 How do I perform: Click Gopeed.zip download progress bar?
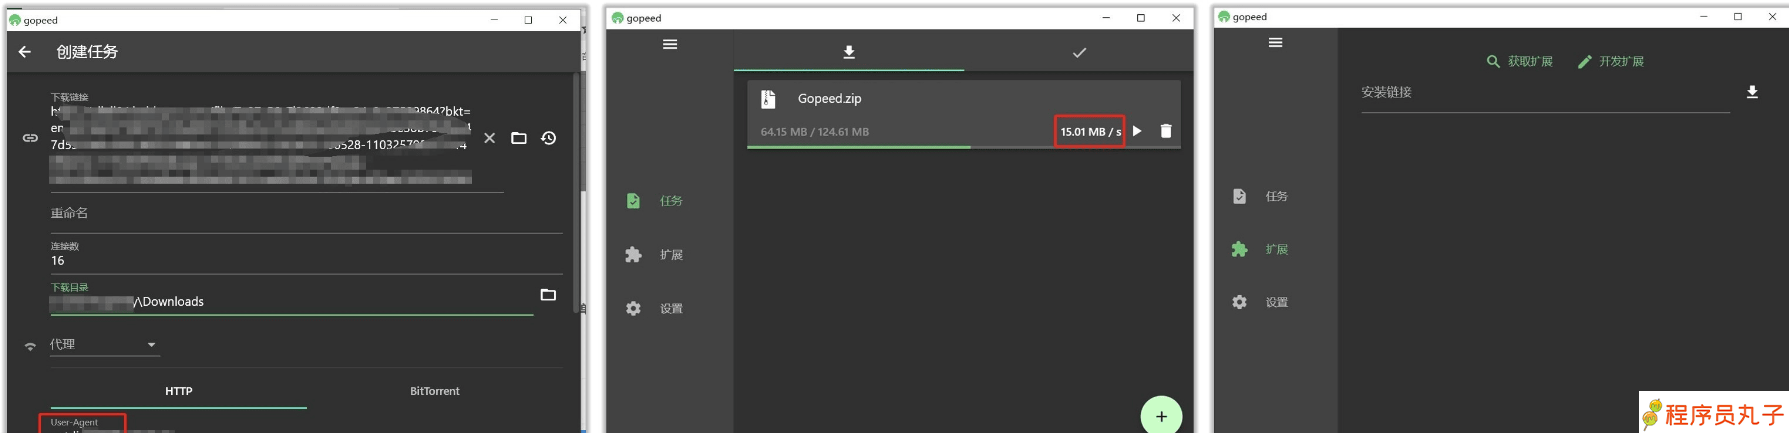tap(964, 147)
